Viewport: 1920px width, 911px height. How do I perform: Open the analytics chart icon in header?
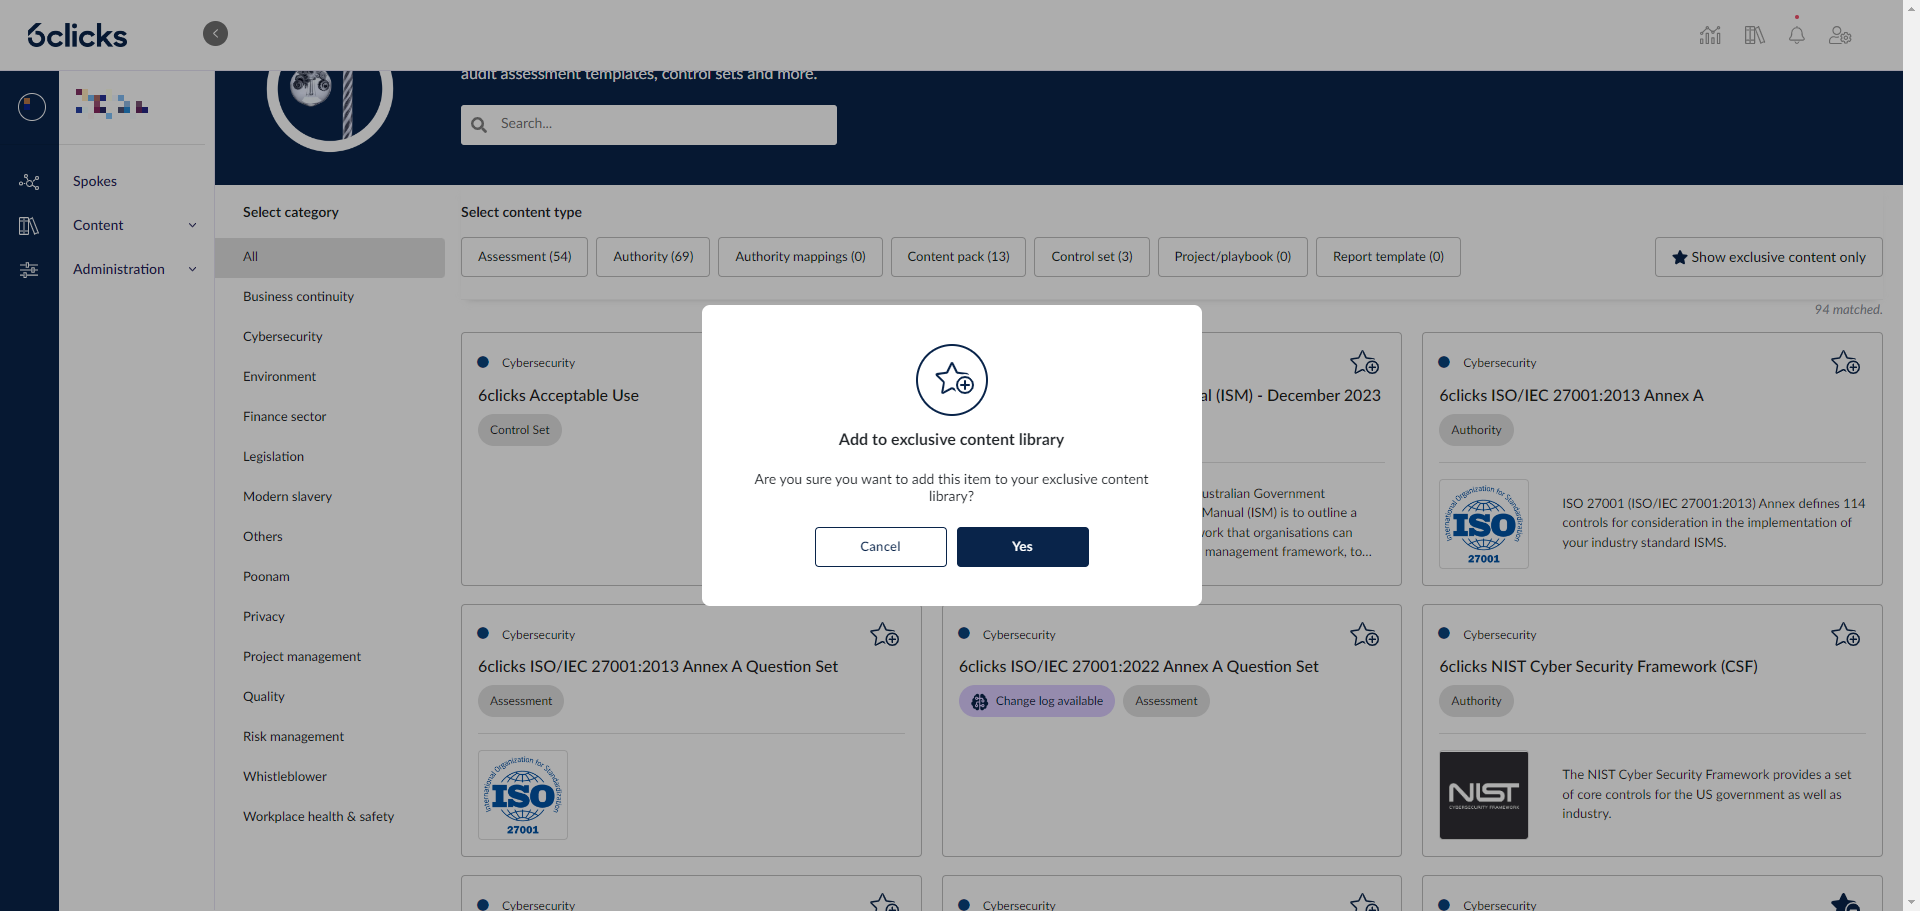click(1710, 35)
